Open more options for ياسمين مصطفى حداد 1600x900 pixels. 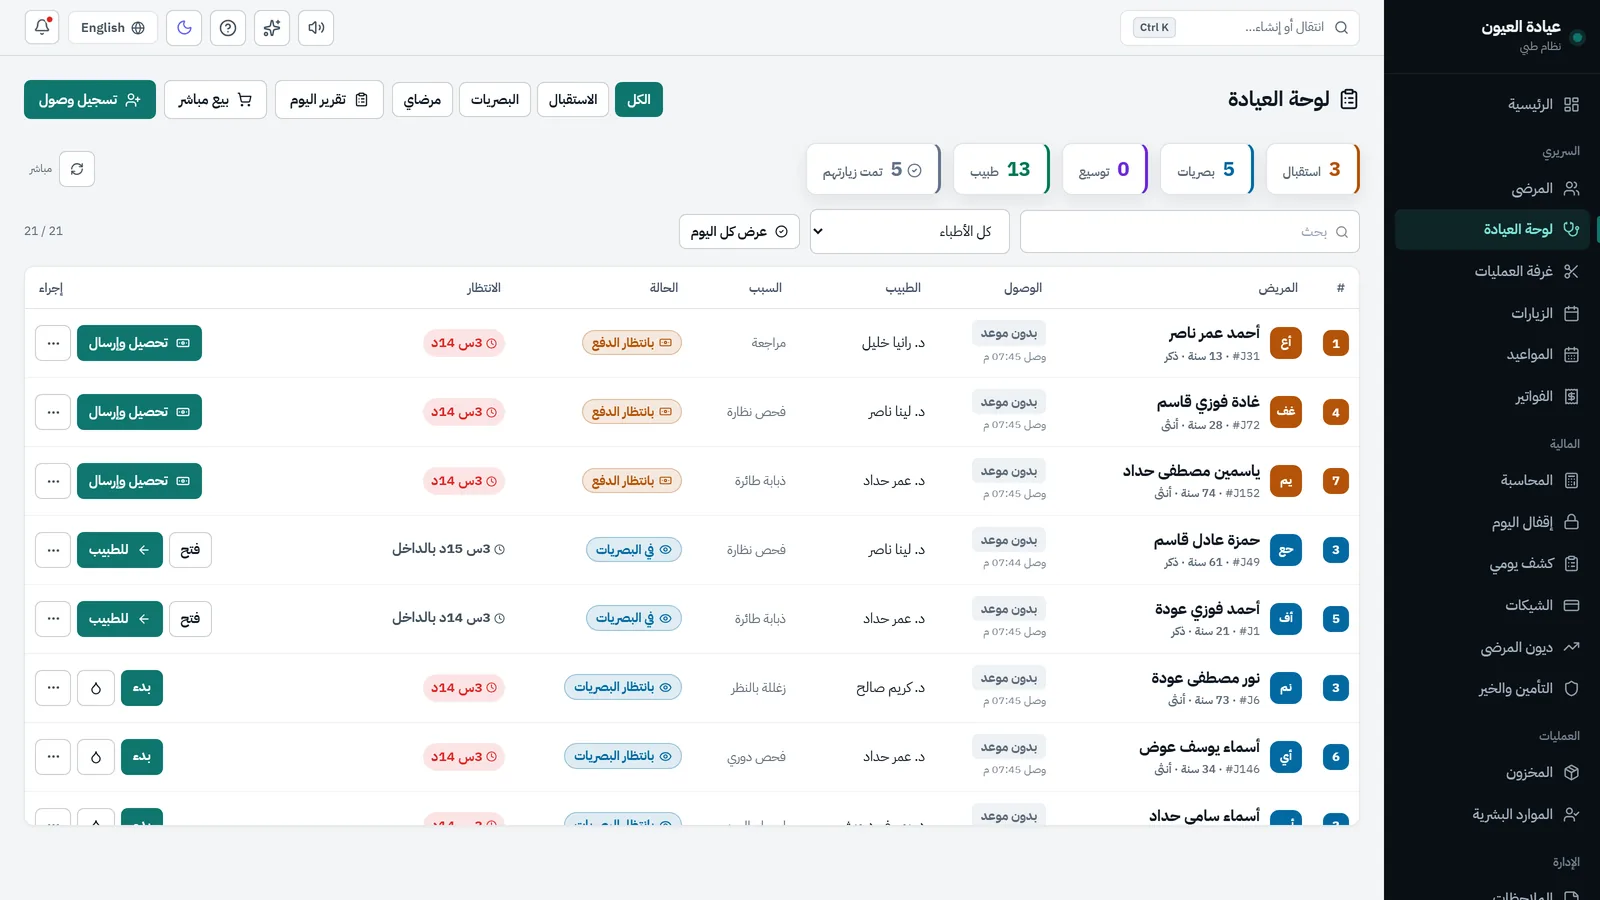pyautogui.click(x=53, y=481)
